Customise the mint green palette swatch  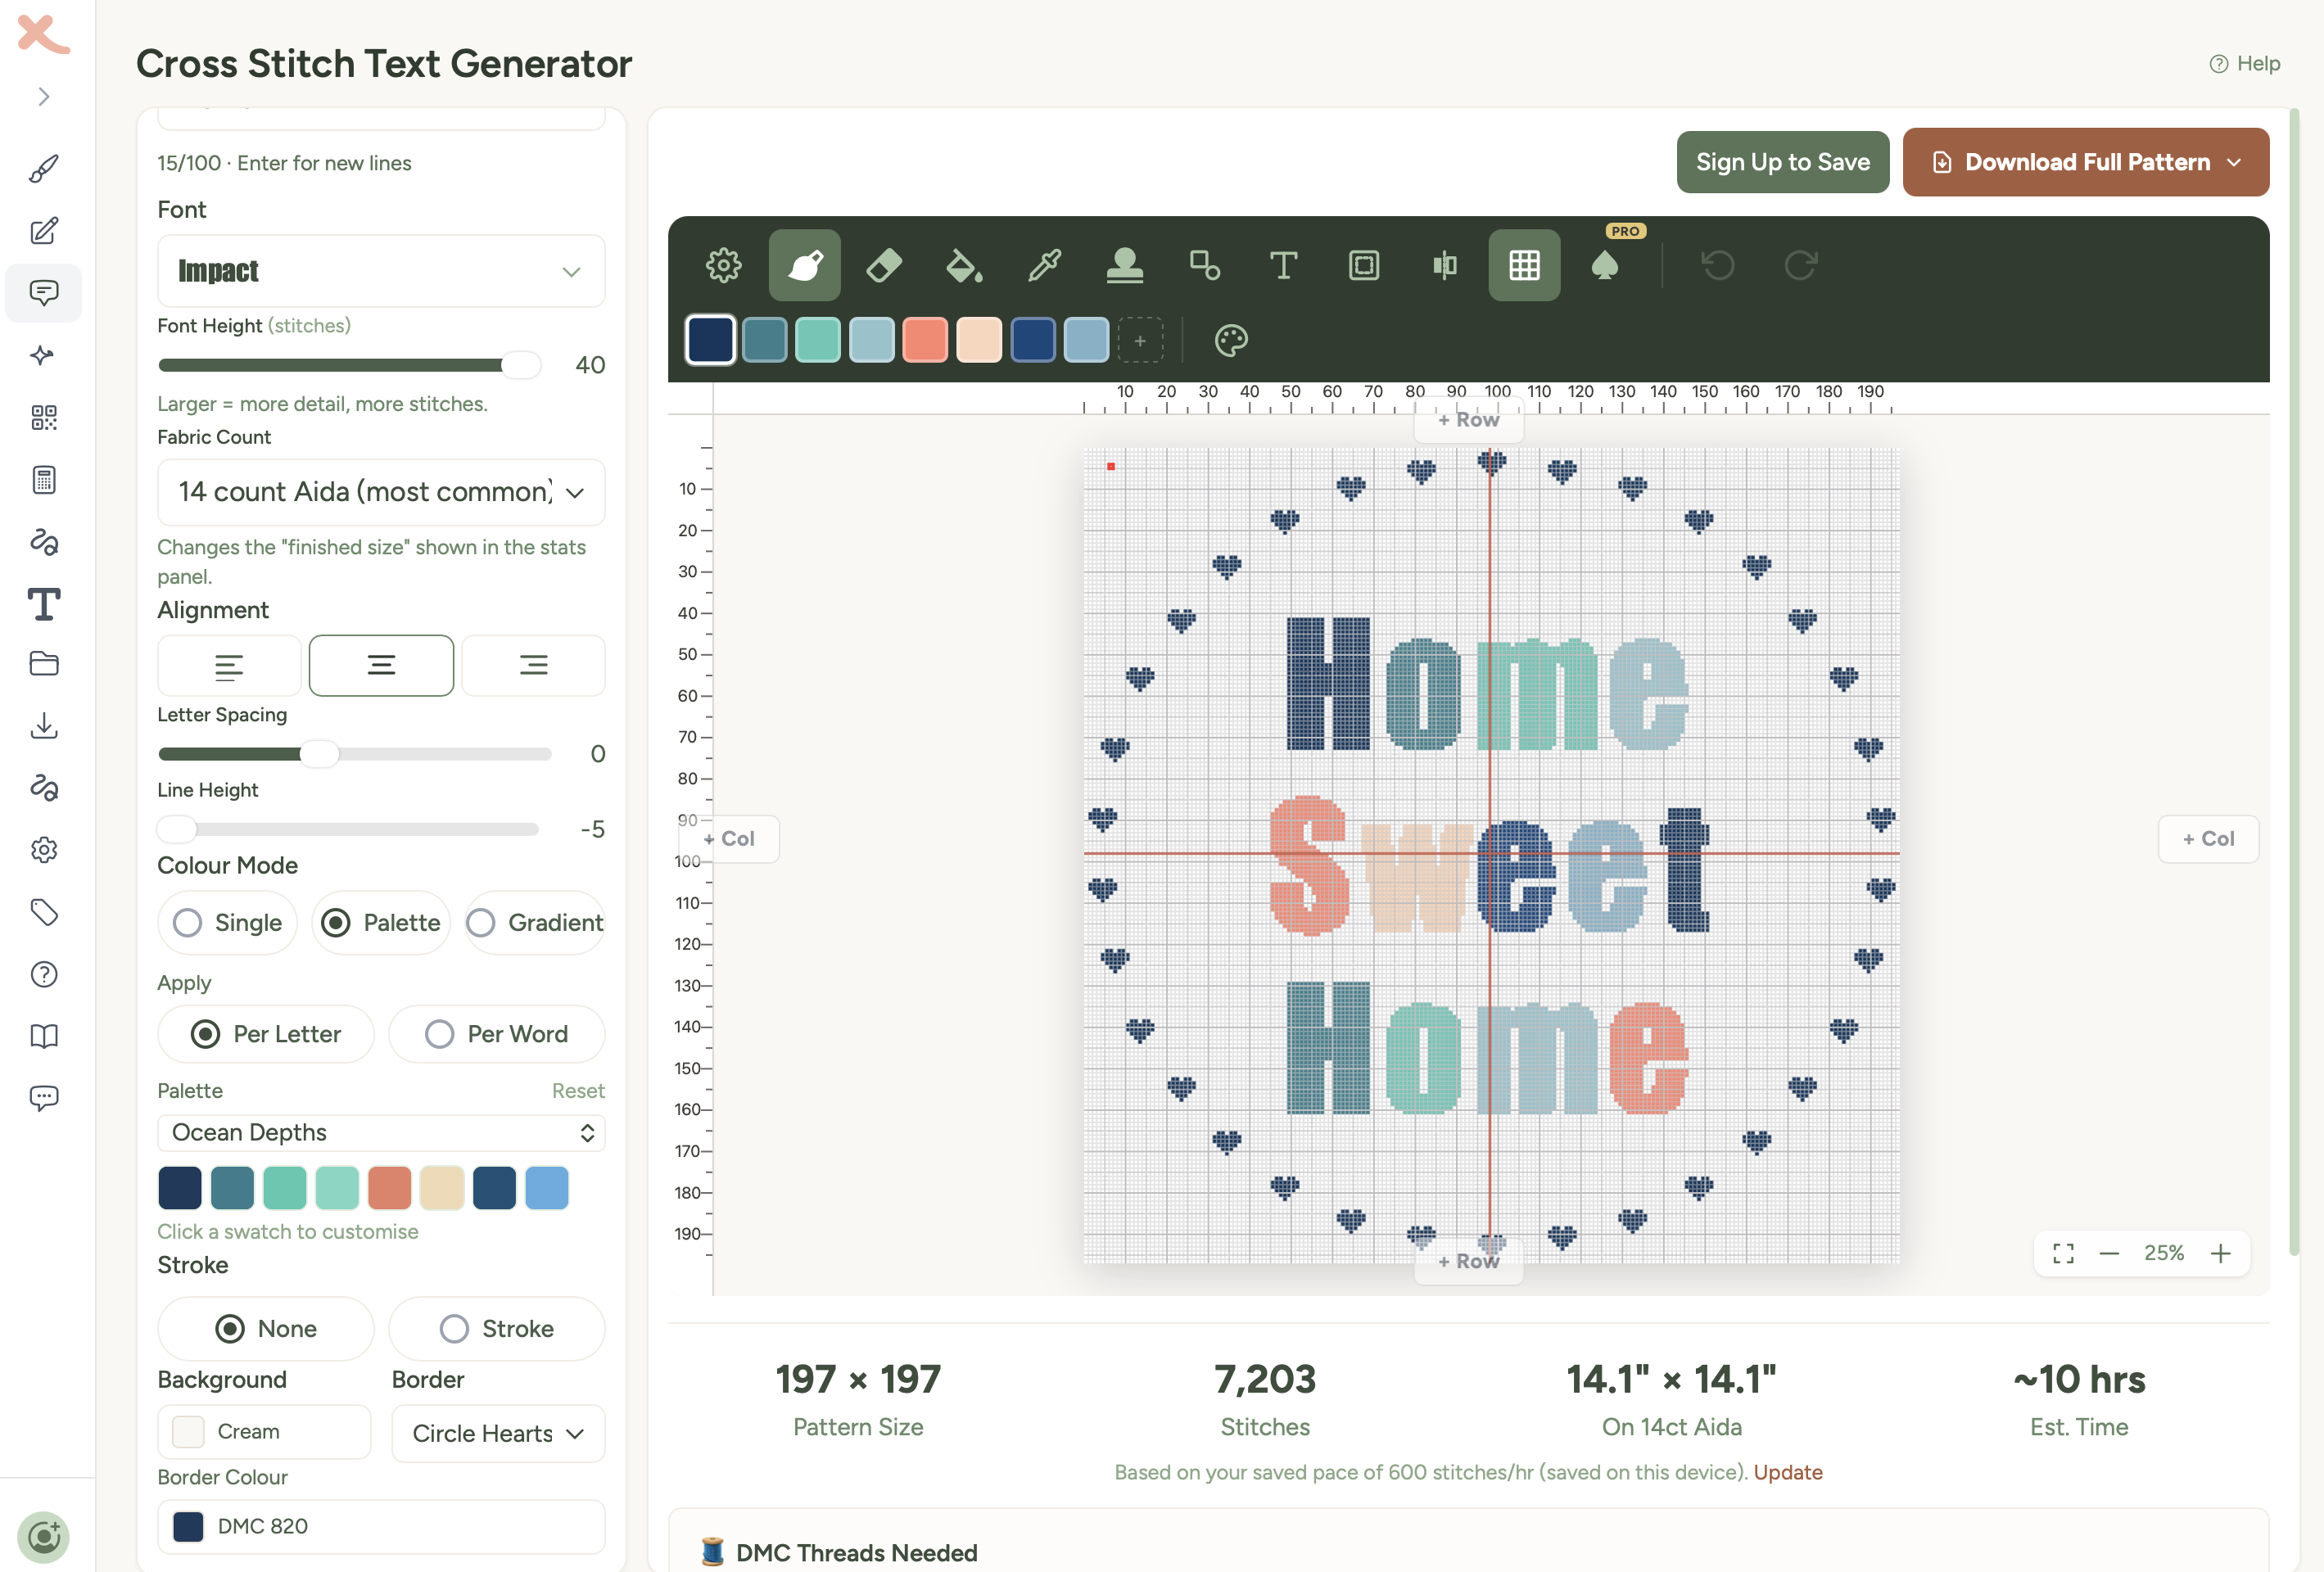[x=285, y=1188]
